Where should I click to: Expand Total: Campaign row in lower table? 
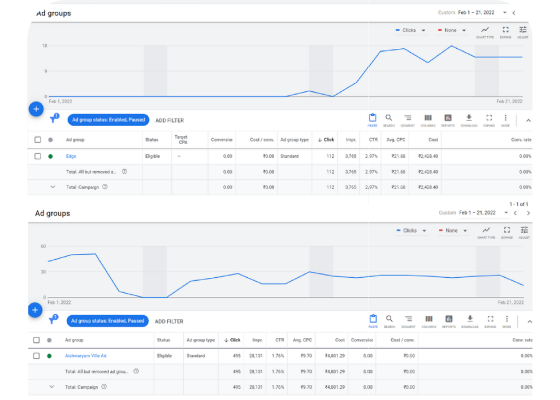tap(52, 387)
